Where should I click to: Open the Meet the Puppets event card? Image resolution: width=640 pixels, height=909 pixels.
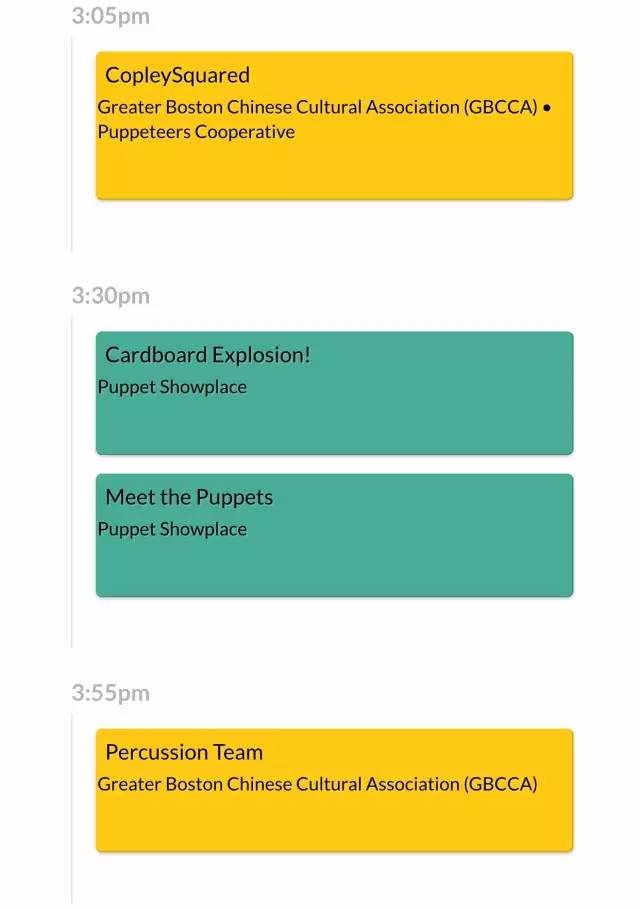click(334, 535)
